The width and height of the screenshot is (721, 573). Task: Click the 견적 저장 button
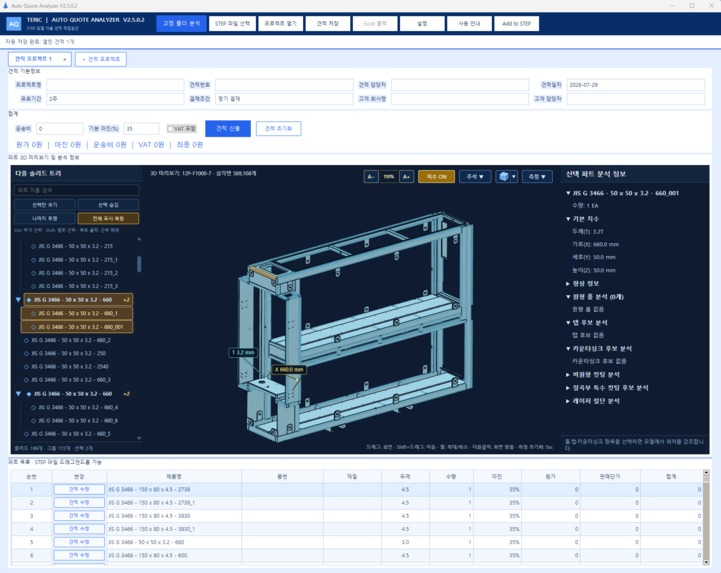pos(327,23)
